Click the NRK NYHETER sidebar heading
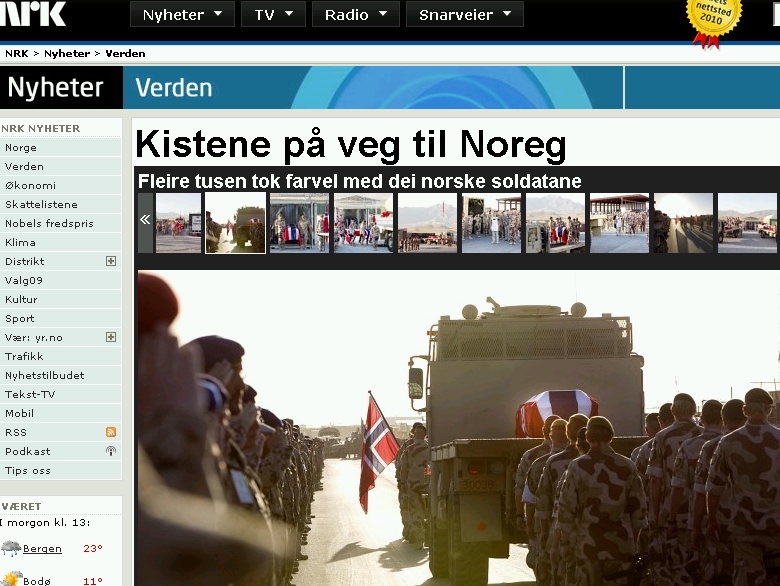Image resolution: width=780 pixels, height=586 pixels. coord(40,128)
